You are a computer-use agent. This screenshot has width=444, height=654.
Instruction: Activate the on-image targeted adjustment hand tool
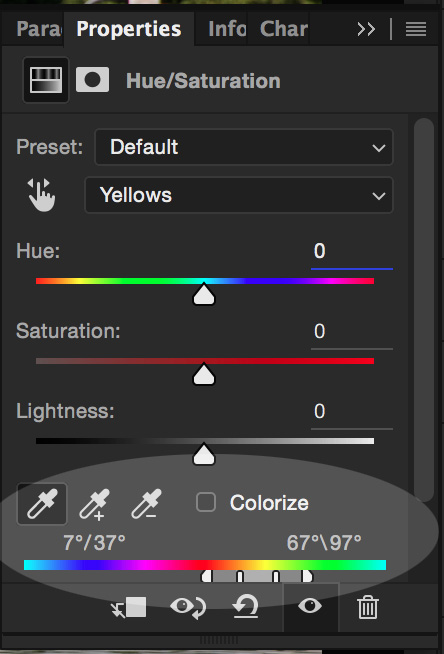pyautogui.click(x=41, y=195)
